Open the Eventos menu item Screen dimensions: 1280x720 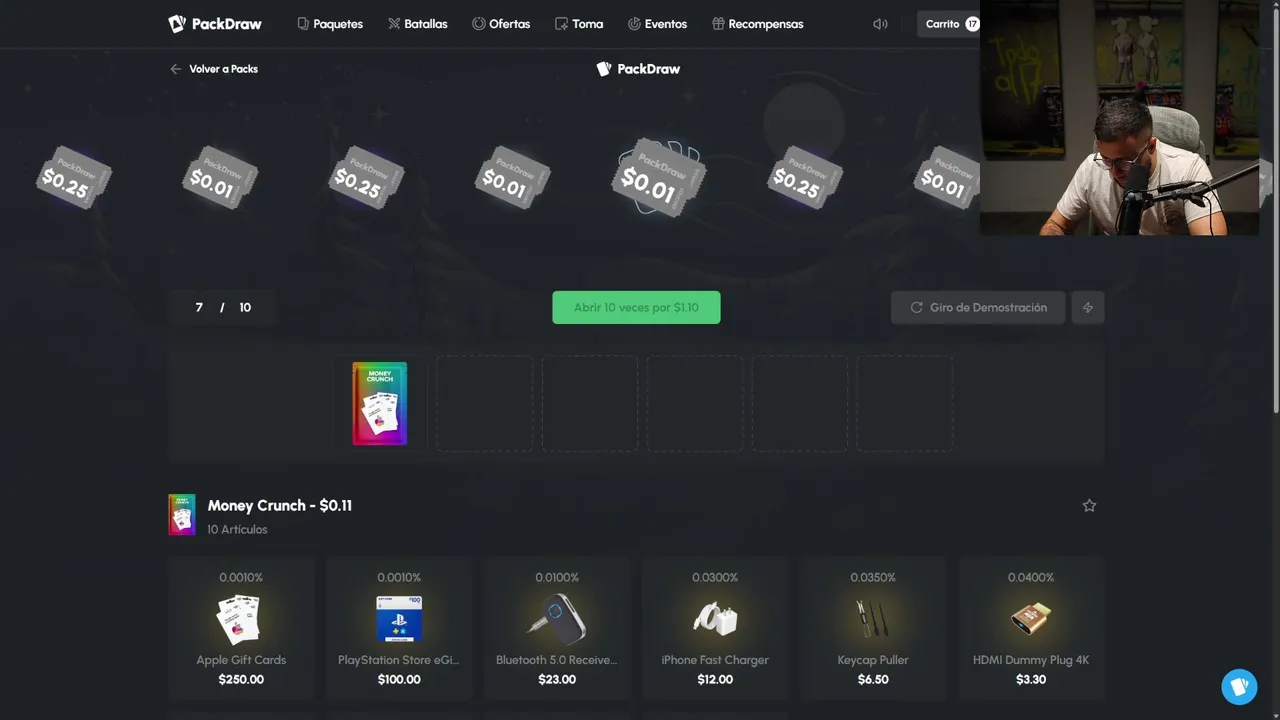[x=657, y=24]
